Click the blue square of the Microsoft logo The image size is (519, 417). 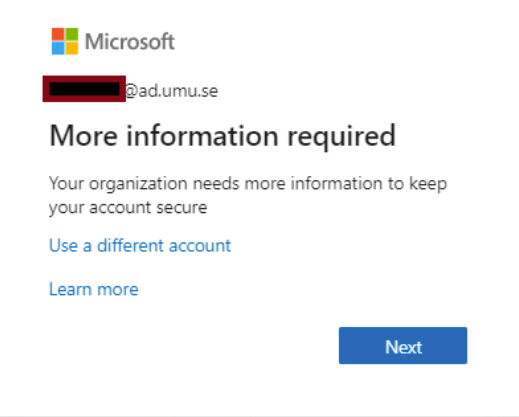coord(58,48)
